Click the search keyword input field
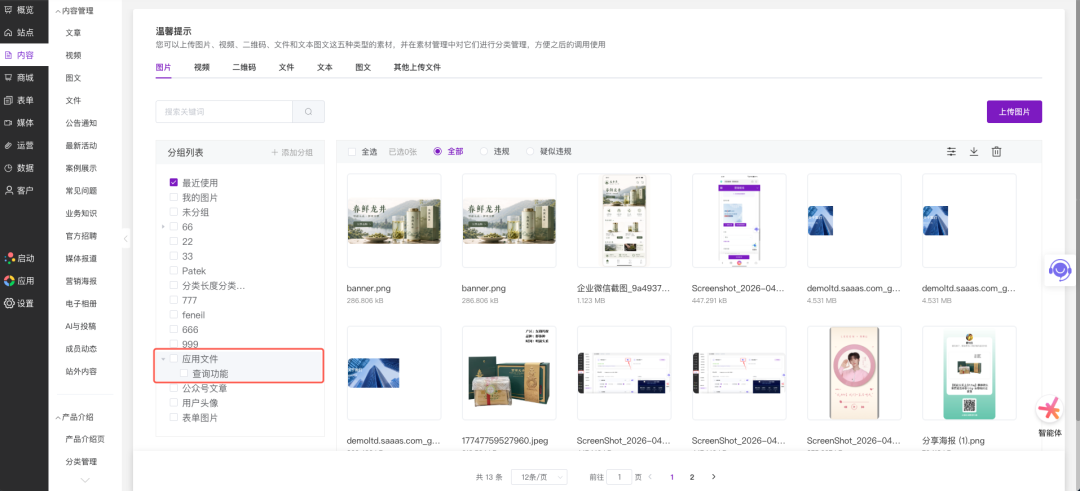The width and height of the screenshot is (1080, 491). point(224,112)
